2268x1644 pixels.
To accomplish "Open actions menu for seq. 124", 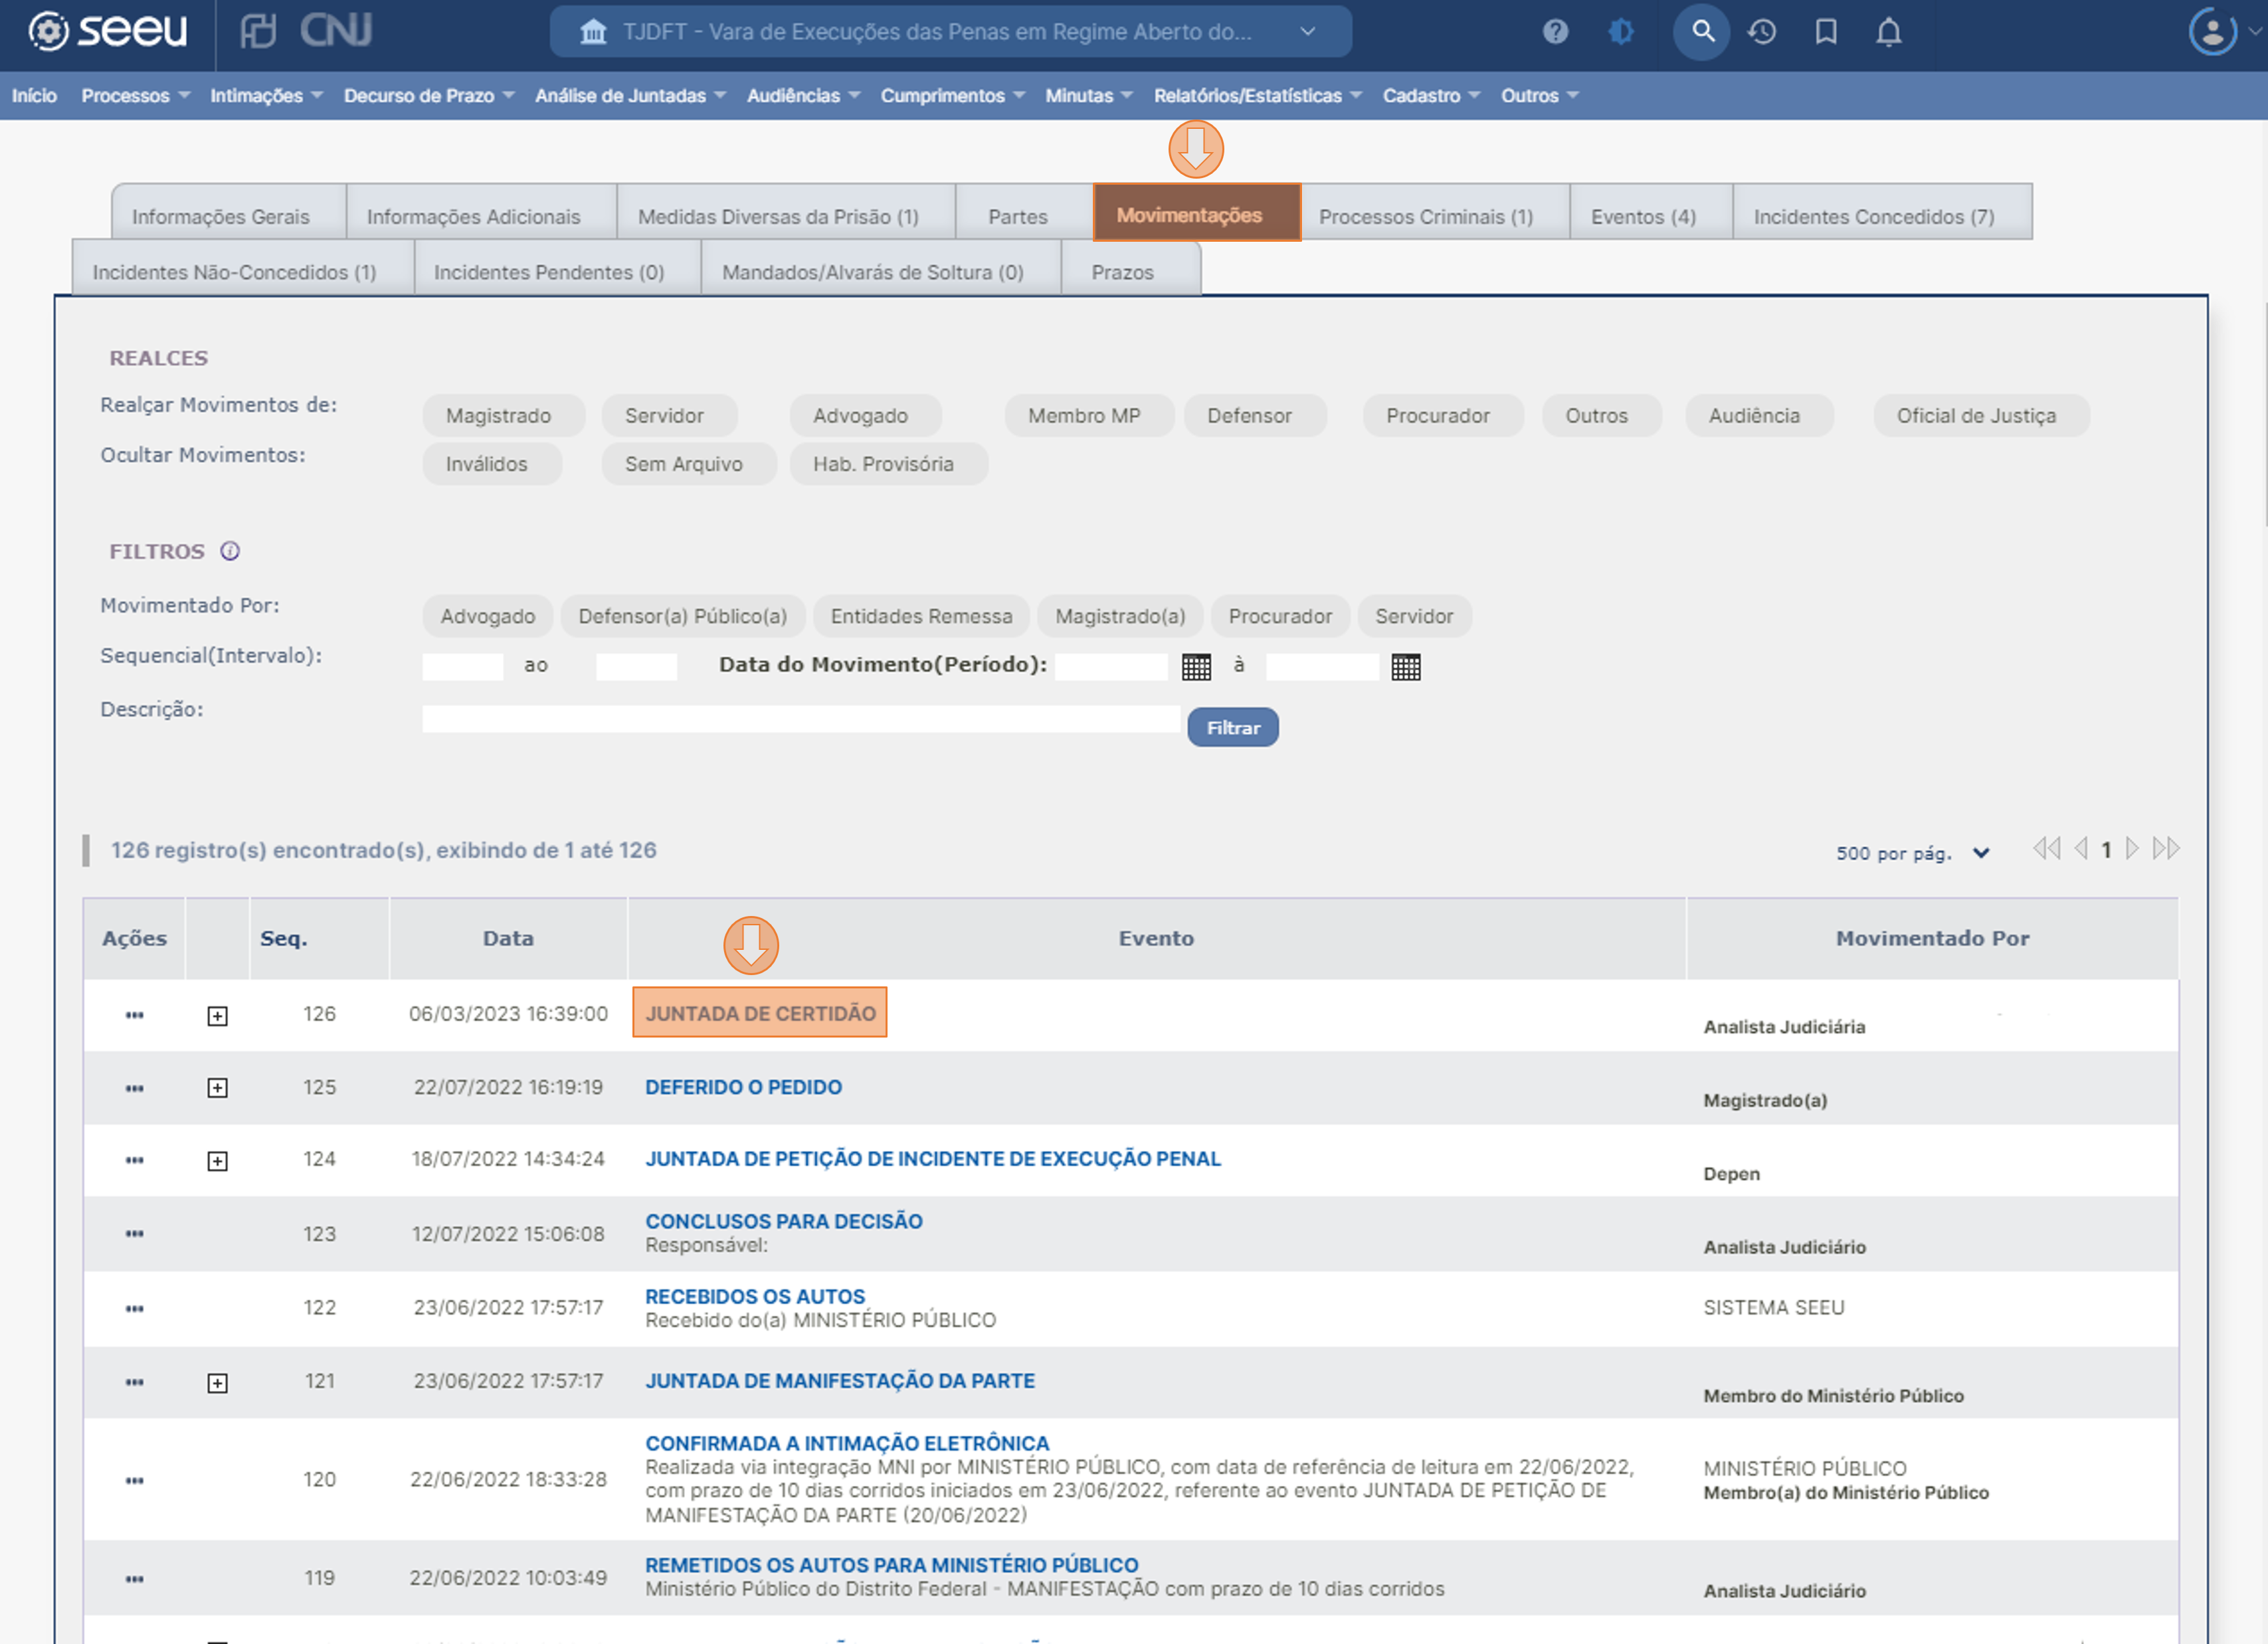I will (135, 1160).
